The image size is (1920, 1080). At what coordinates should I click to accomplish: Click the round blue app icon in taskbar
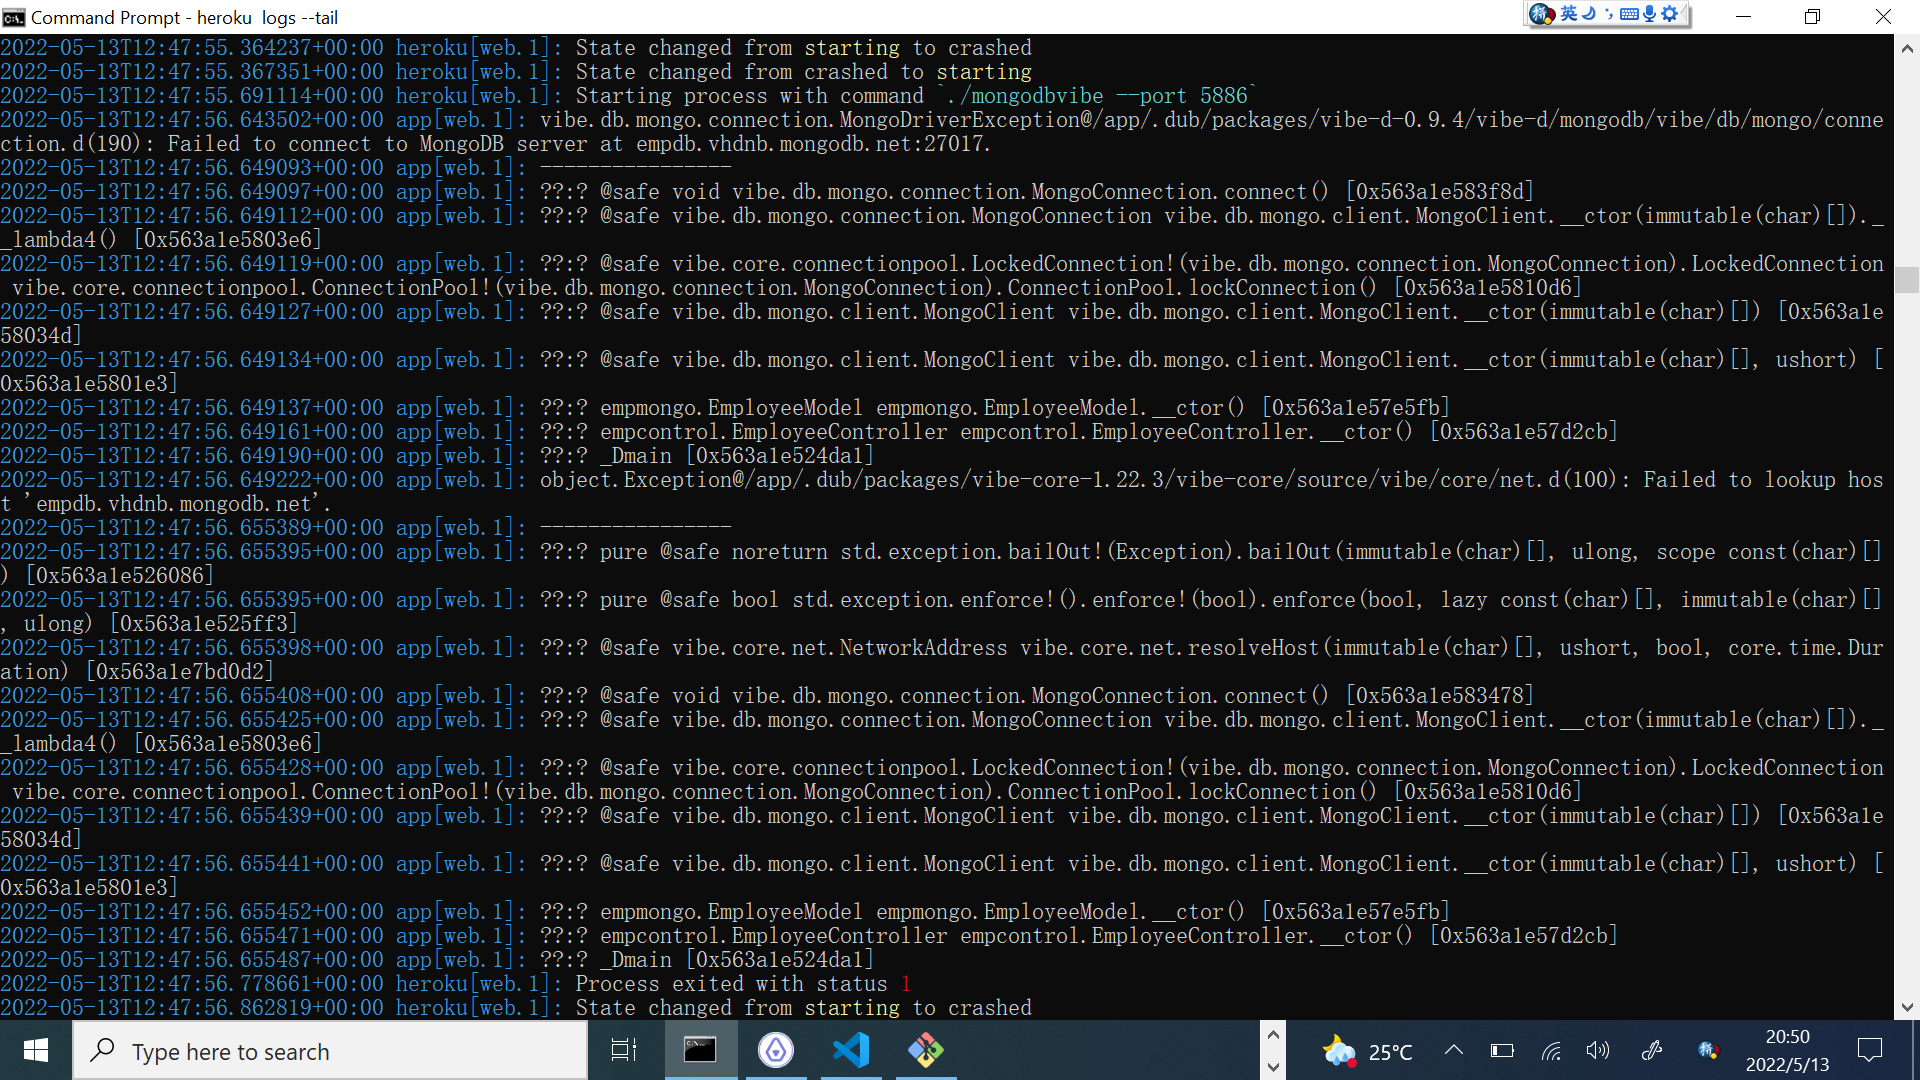coord(776,1050)
